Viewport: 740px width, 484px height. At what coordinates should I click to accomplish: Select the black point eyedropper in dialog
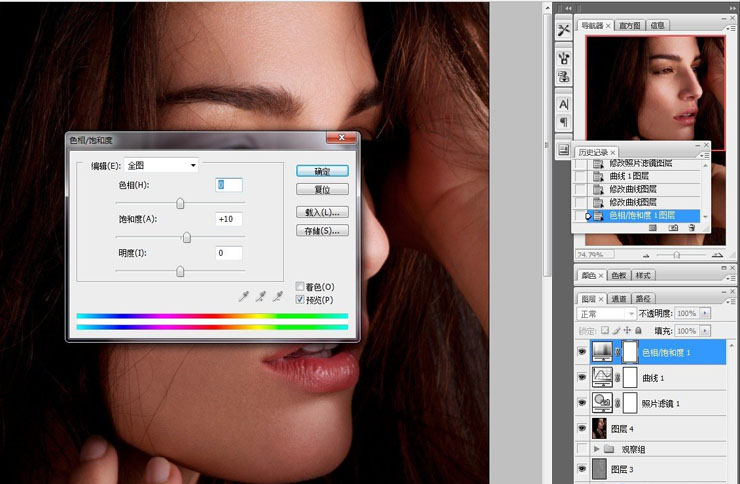pos(244,296)
